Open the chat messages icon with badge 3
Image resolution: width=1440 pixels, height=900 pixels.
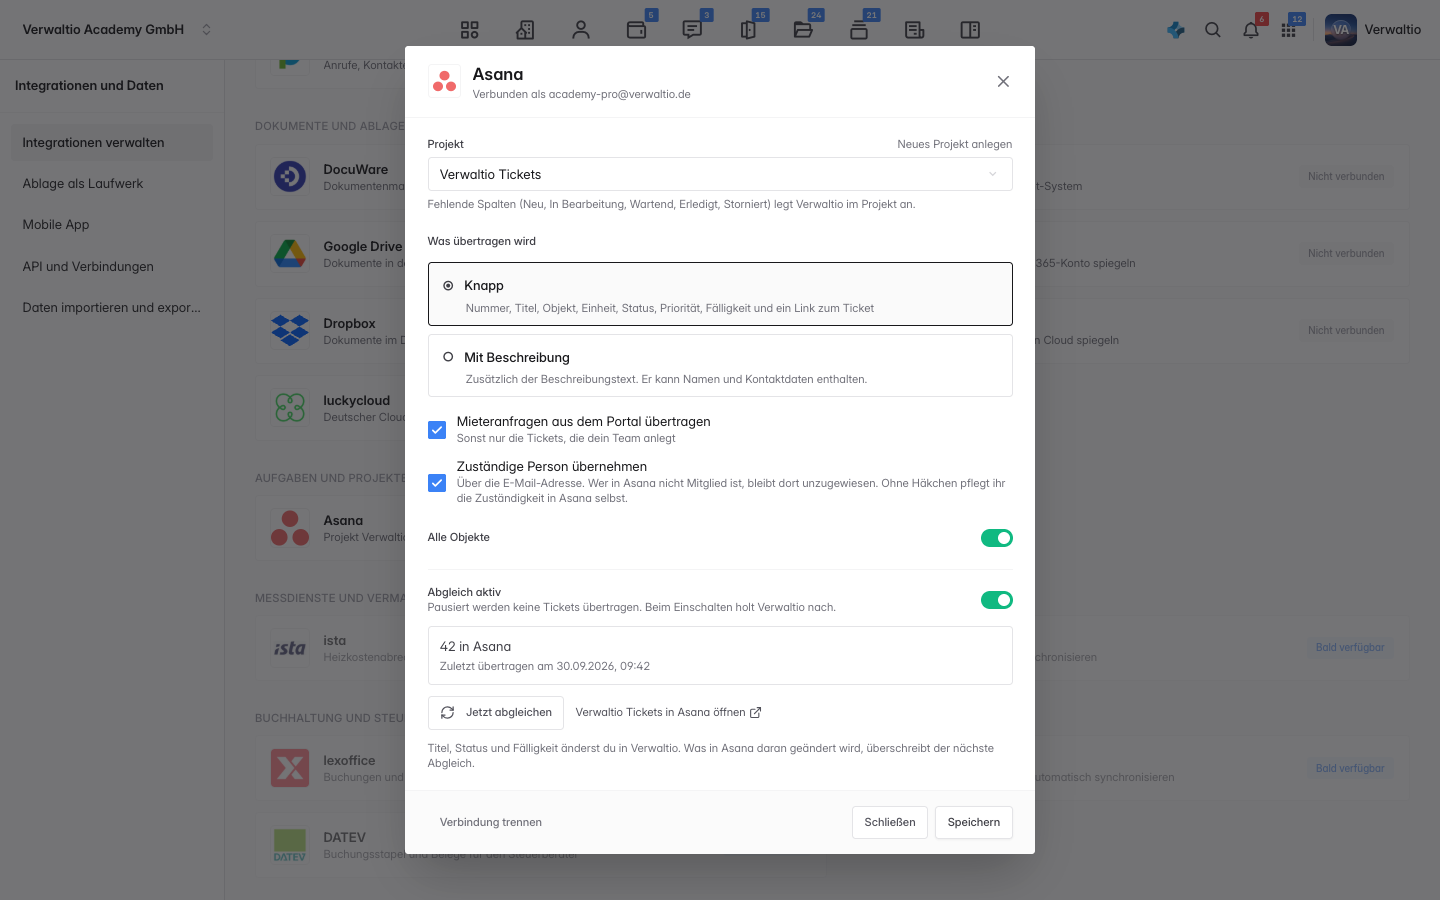pyautogui.click(x=692, y=30)
